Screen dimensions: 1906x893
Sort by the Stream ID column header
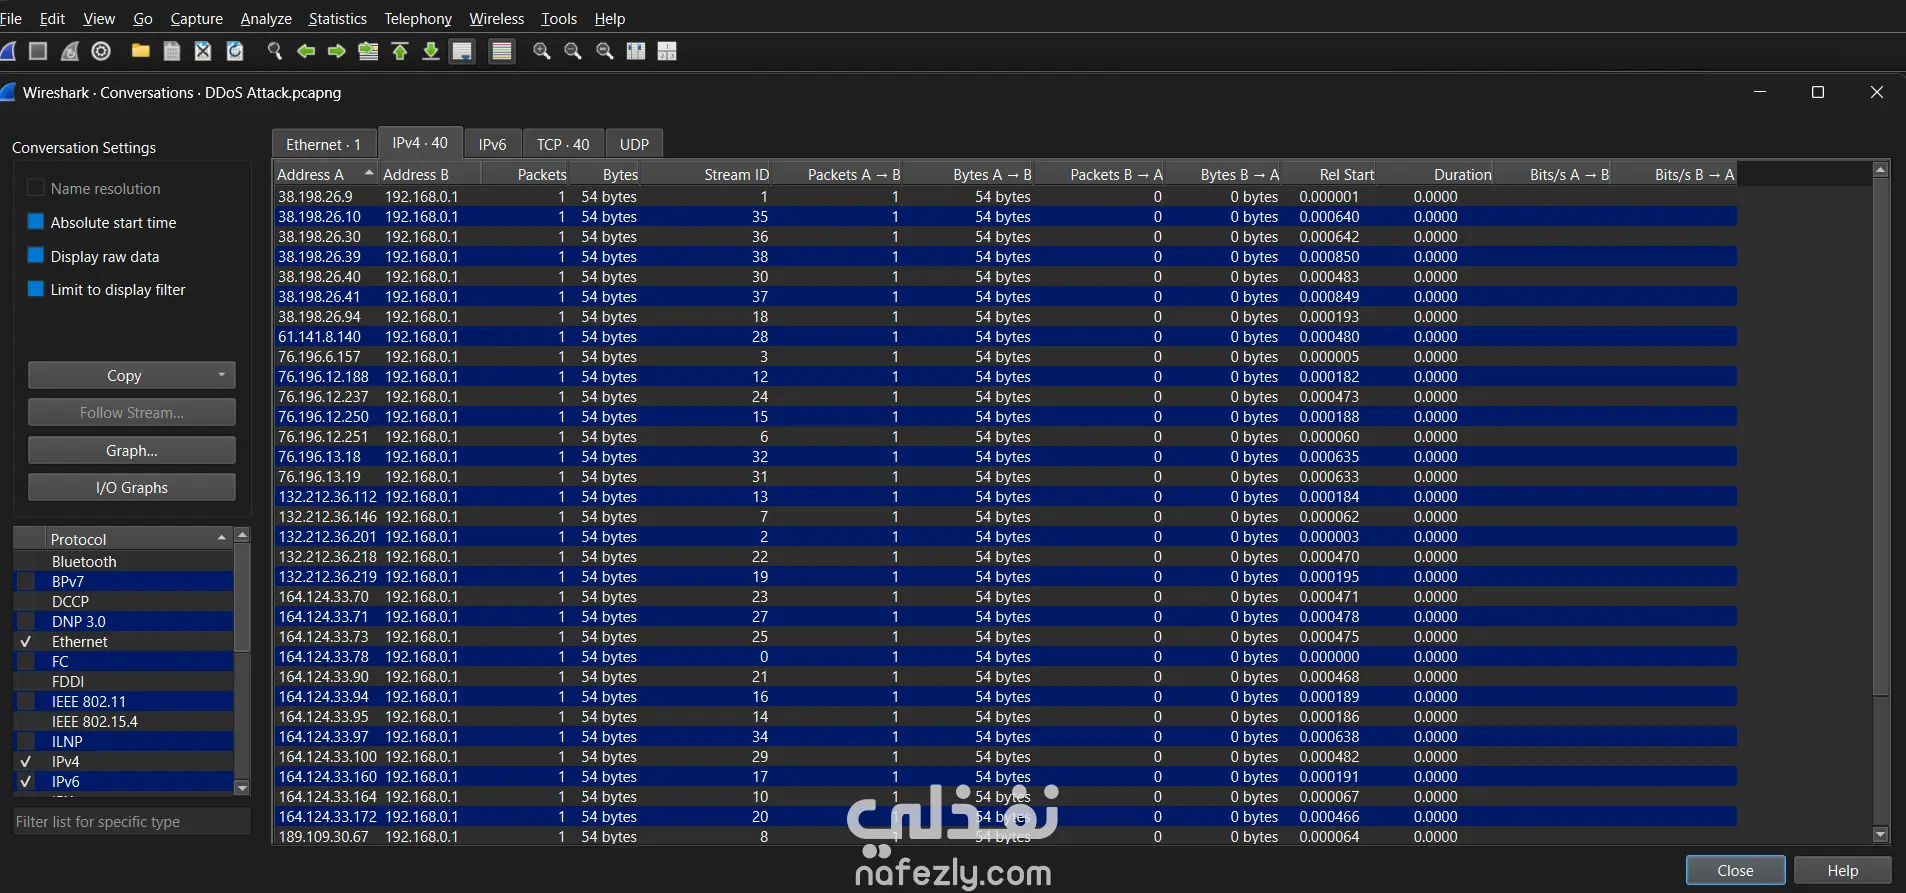[x=706, y=174]
